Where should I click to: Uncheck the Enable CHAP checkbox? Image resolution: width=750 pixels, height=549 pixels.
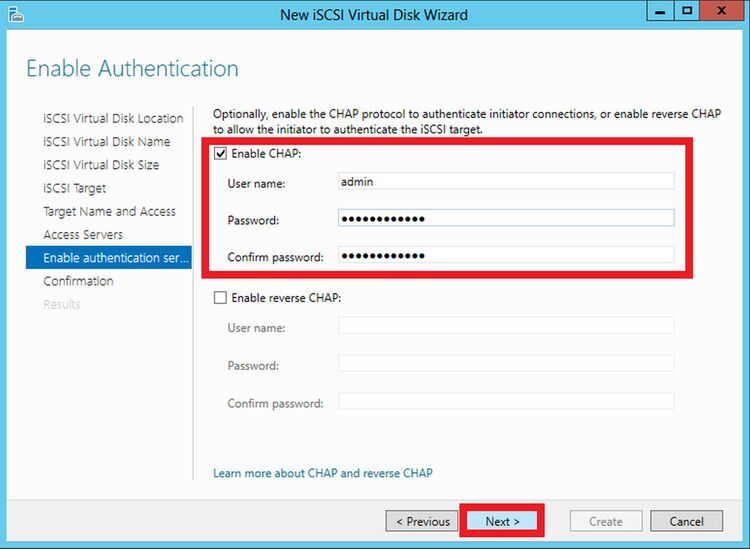(x=220, y=154)
